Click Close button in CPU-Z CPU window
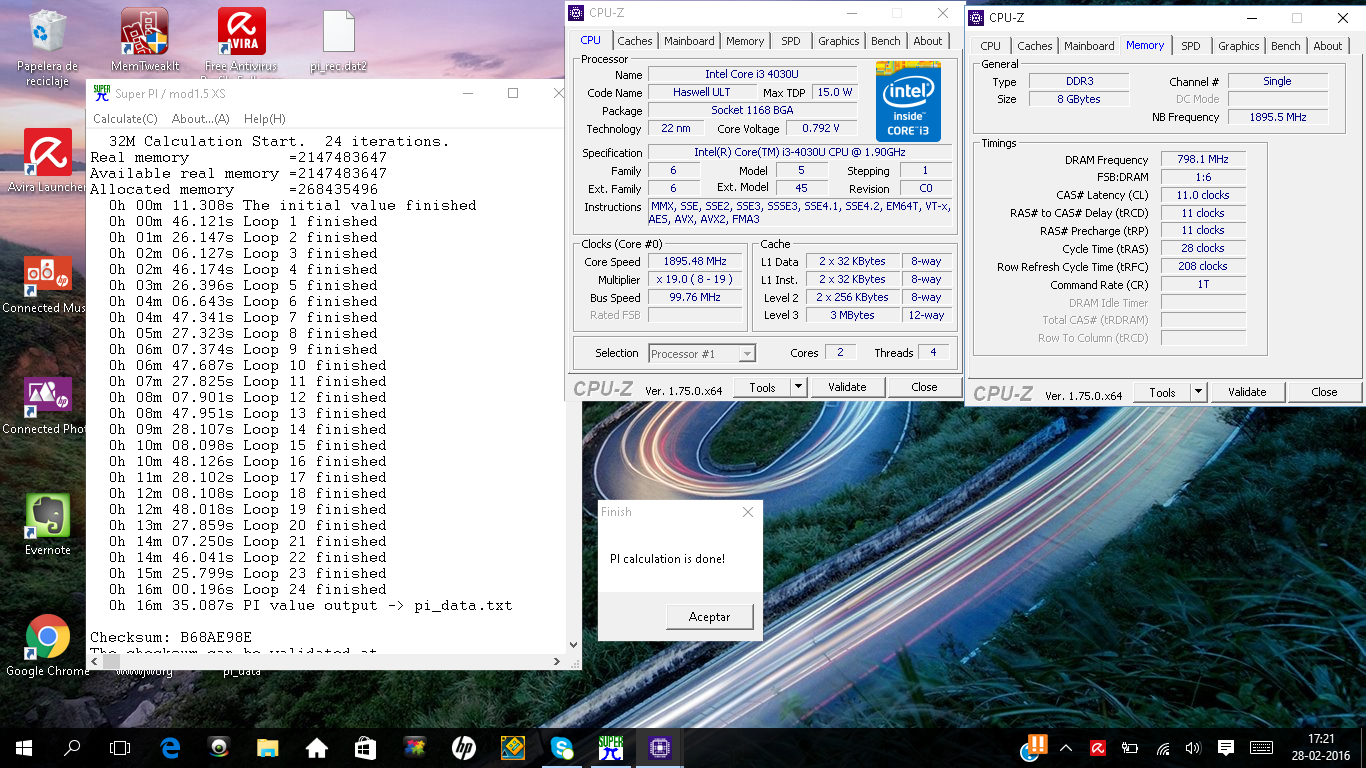1366x768 pixels. (924, 387)
